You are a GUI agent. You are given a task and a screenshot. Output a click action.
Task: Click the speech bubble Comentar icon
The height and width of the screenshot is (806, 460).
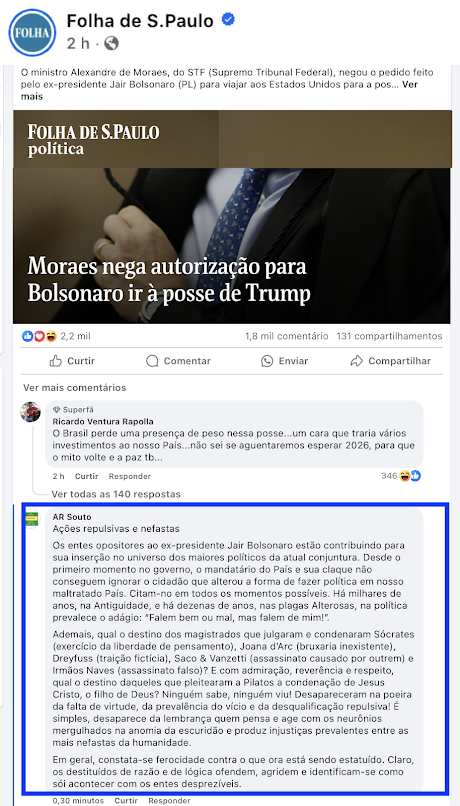(152, 361)
